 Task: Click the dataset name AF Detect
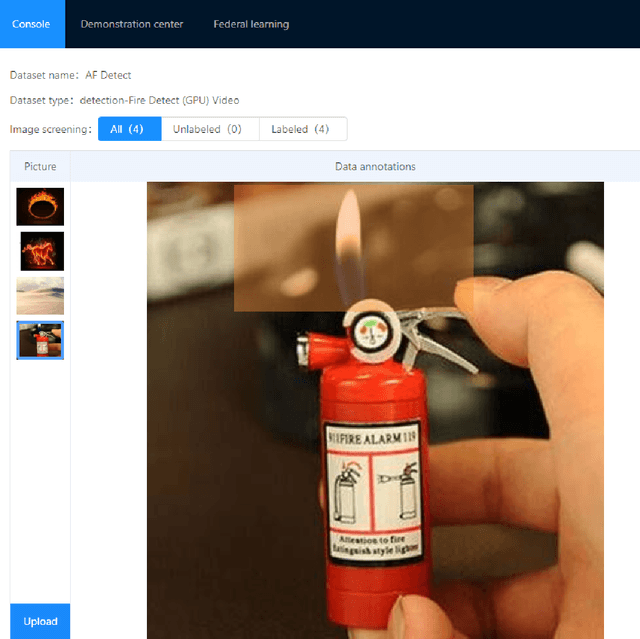[x=108, y=75]
